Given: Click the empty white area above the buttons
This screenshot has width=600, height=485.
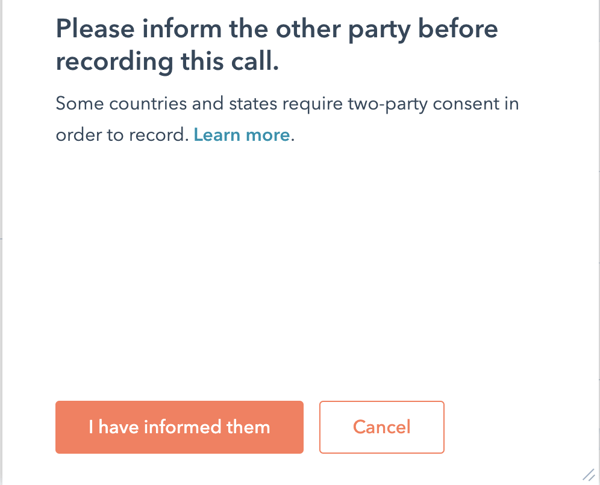Looking at the screenshot, I should (x=300, y=280).
